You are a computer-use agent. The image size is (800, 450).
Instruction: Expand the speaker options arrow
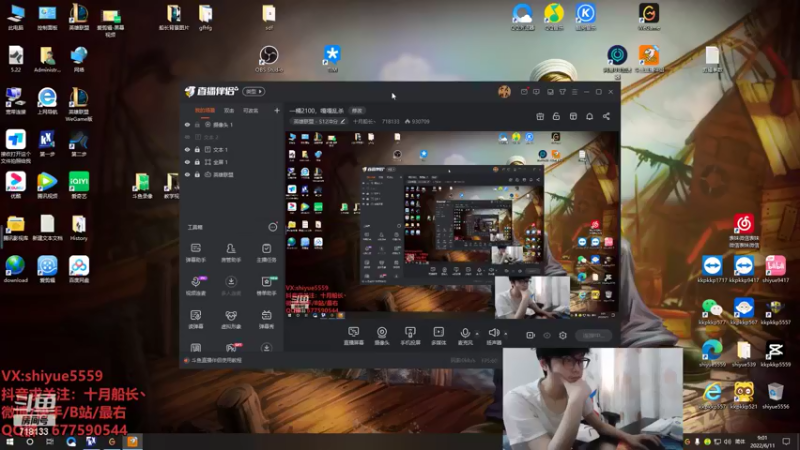click(506, 334)
